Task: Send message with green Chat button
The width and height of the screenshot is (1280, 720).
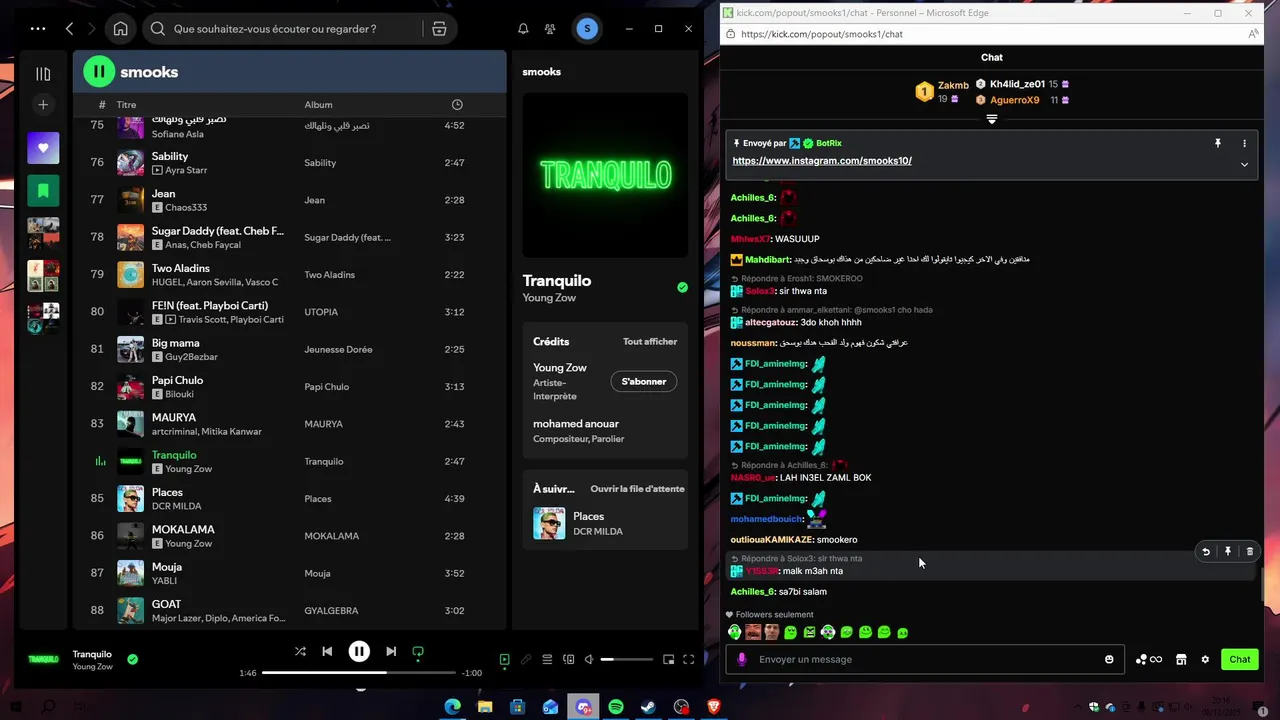Action: 1239,659
